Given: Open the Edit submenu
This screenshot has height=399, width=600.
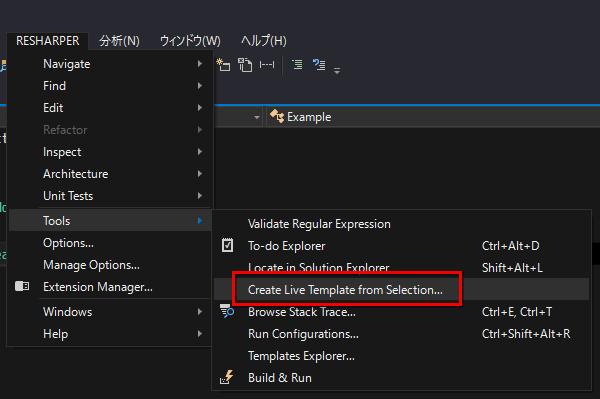Looking at the screenshot, I should pyautogui.click(x=110, y=108).
